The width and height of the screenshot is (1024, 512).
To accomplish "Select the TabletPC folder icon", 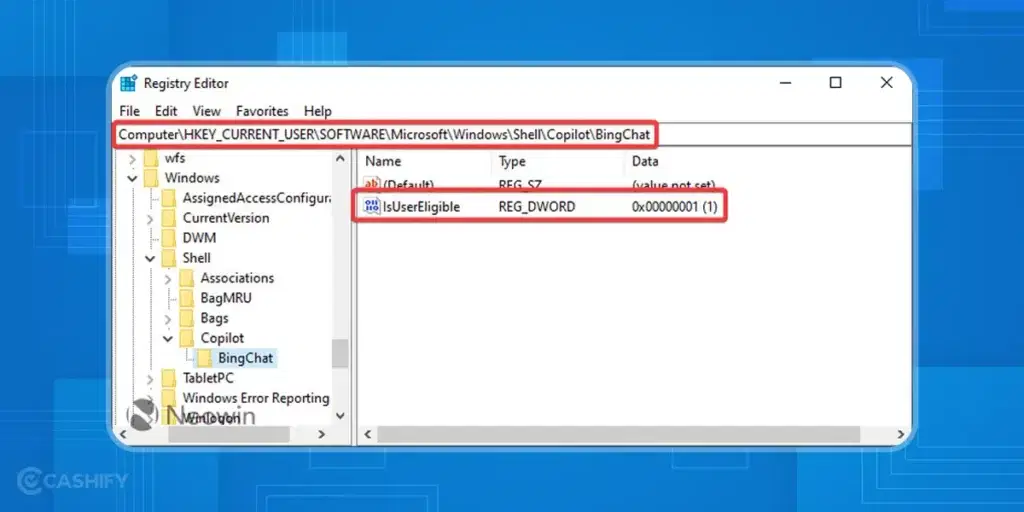I will pyautogui.click(x=168, y=377).
